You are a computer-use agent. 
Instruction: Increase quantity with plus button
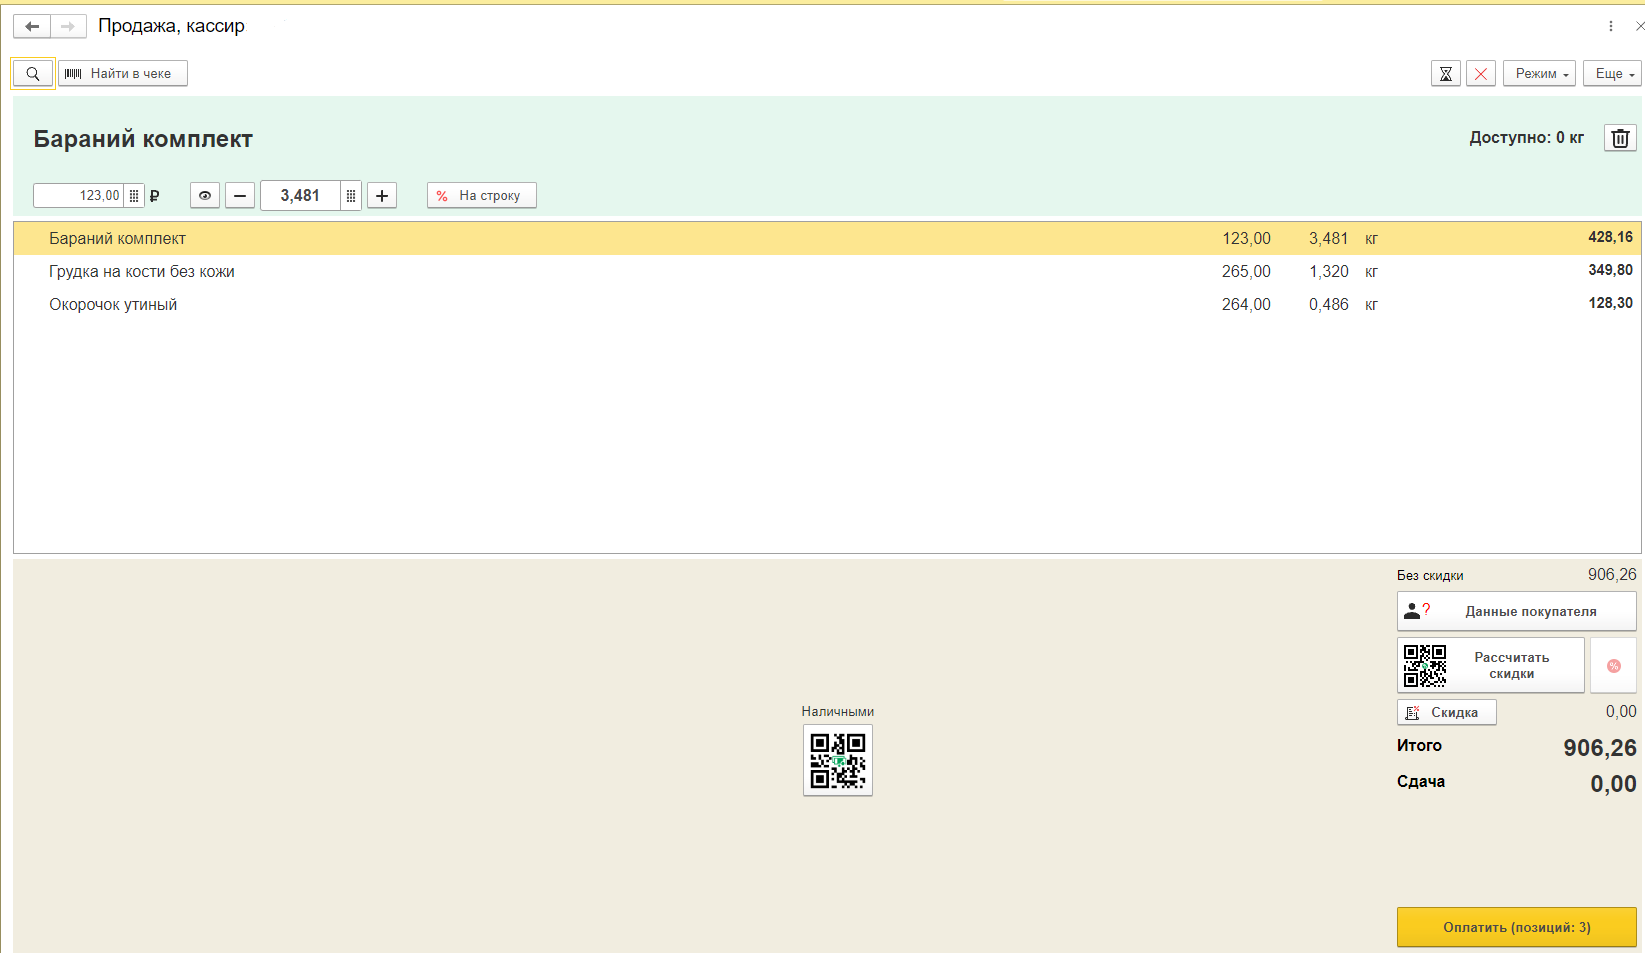point(382,196)
